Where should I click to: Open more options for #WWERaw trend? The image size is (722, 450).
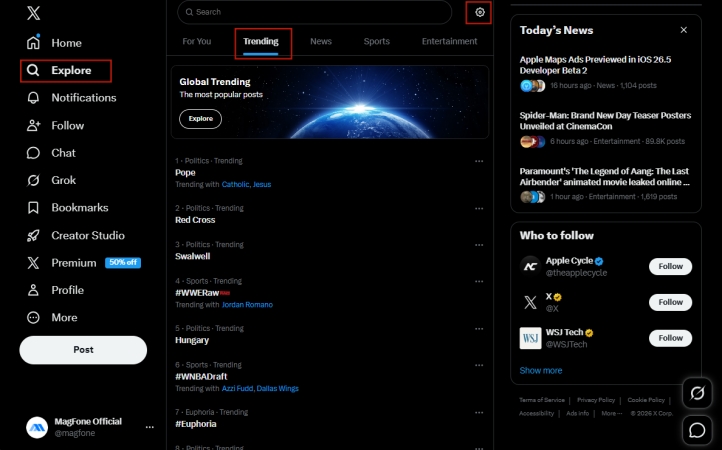click(479, 281)
